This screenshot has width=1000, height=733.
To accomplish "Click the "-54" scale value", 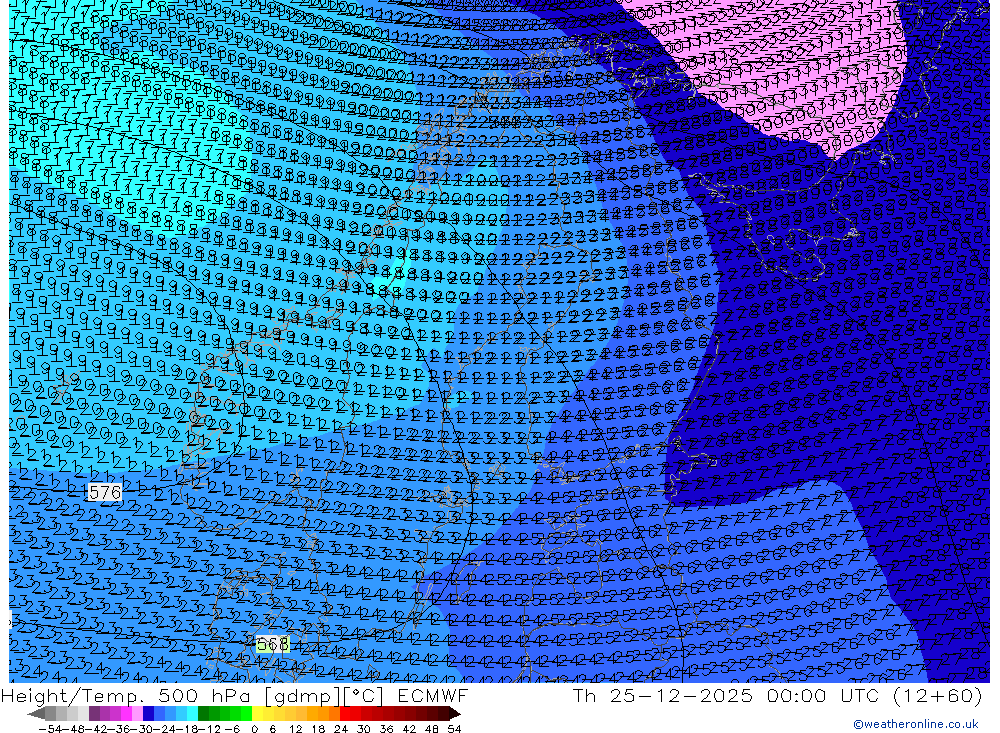I will coord(50,729).
